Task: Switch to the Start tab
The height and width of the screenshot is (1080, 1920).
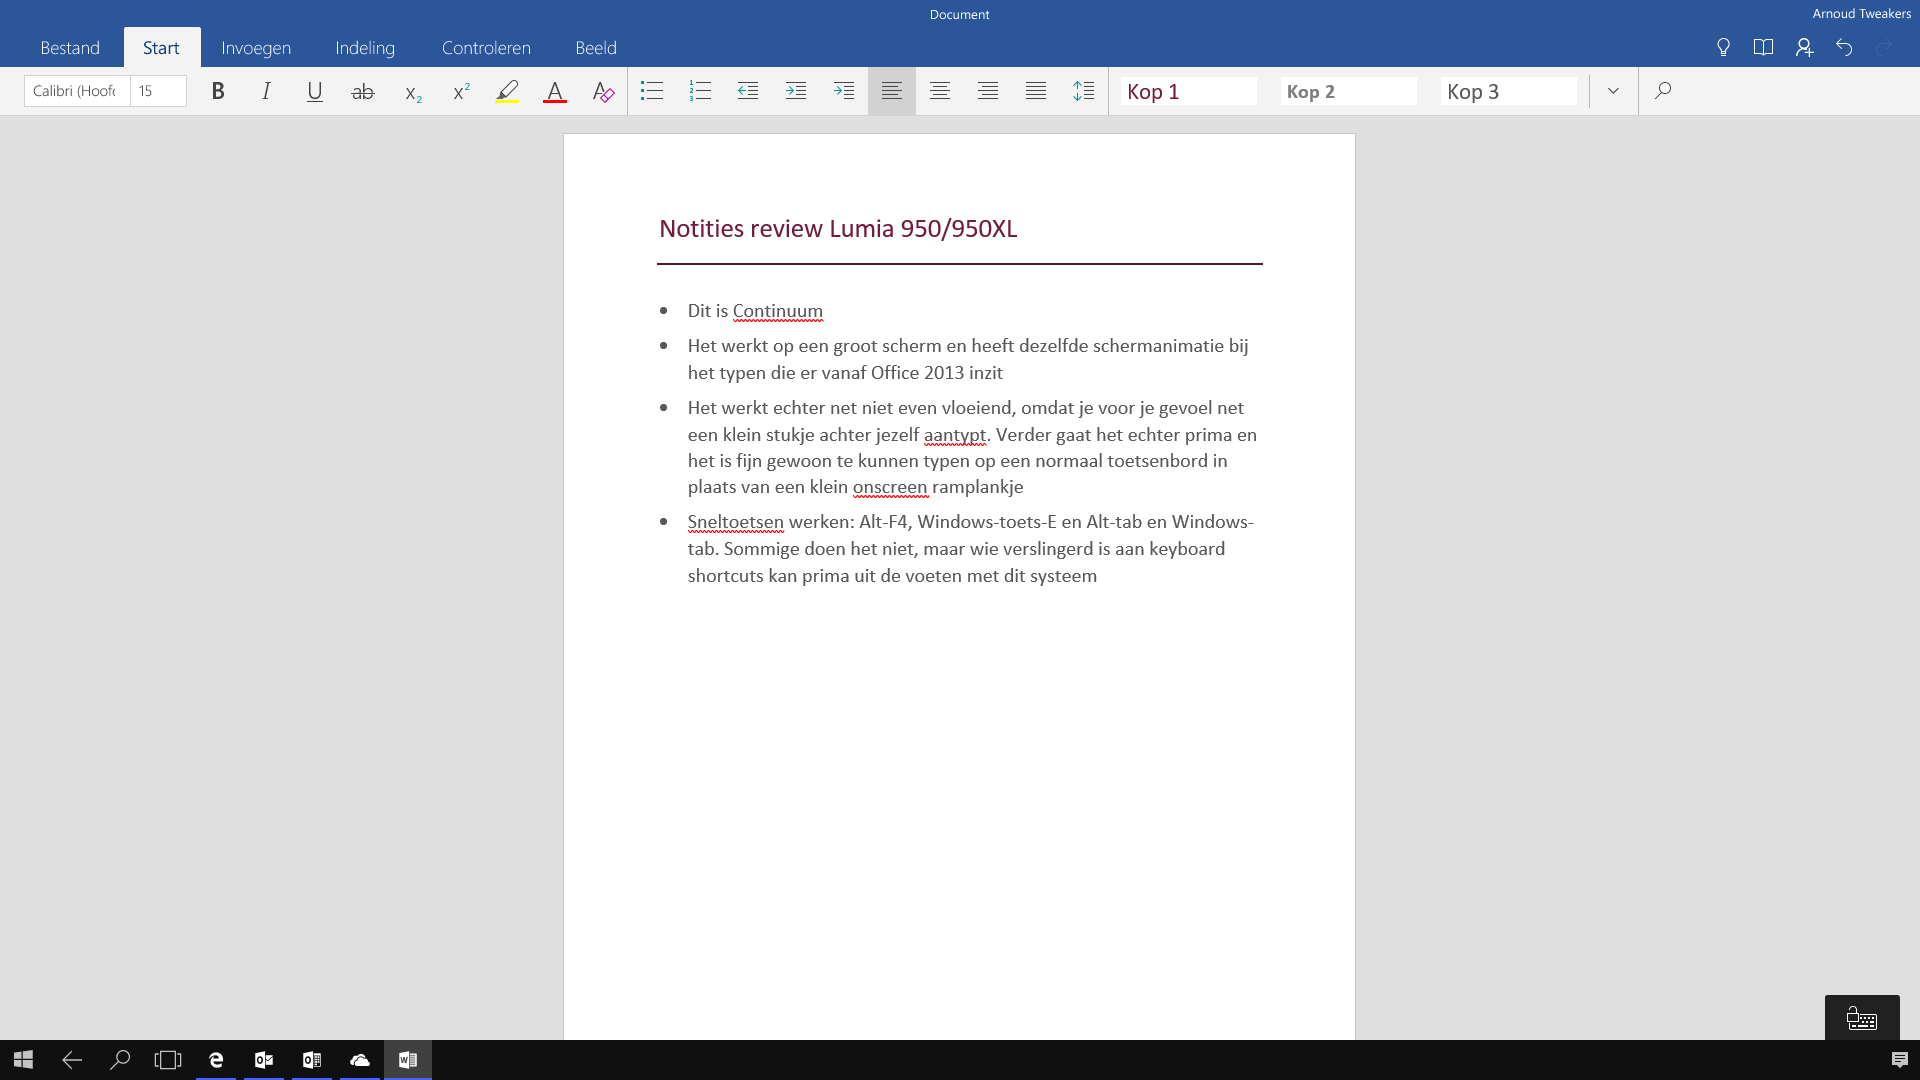Action: [x=161, y=48]
